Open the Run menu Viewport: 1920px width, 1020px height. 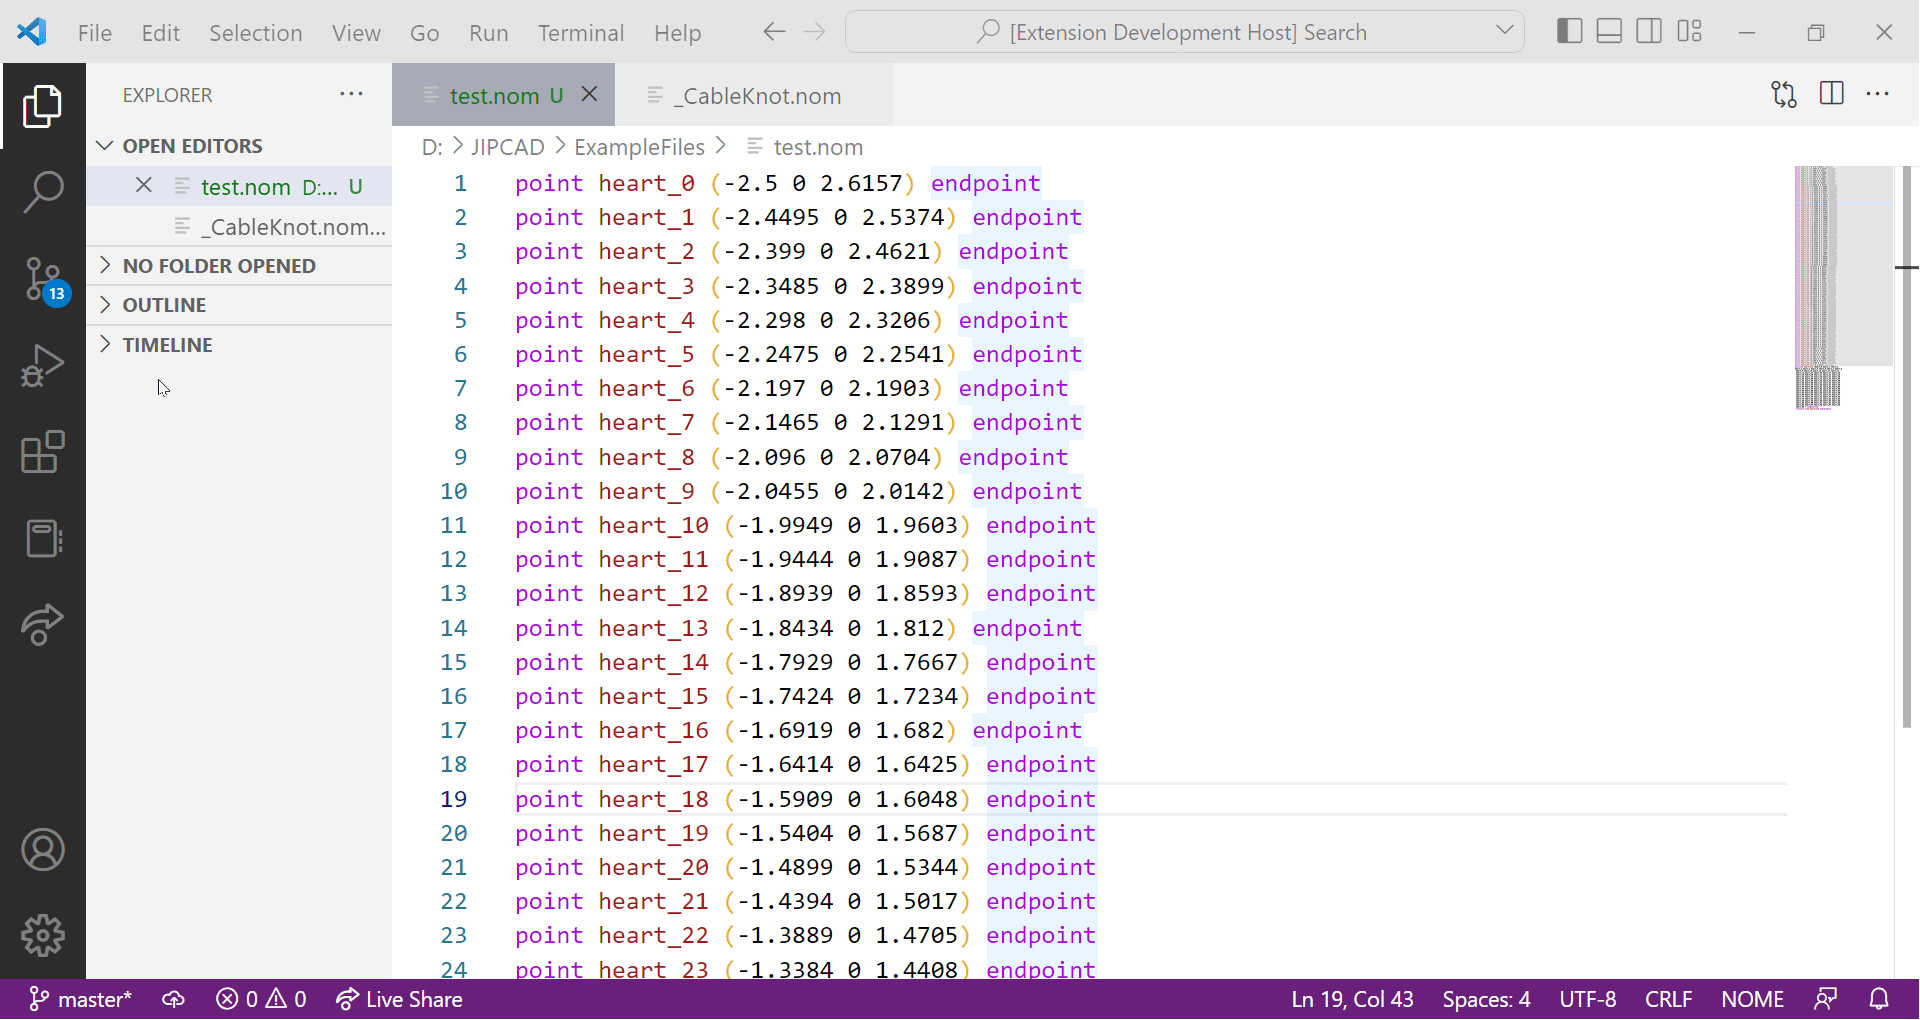[x=488, y=32]
